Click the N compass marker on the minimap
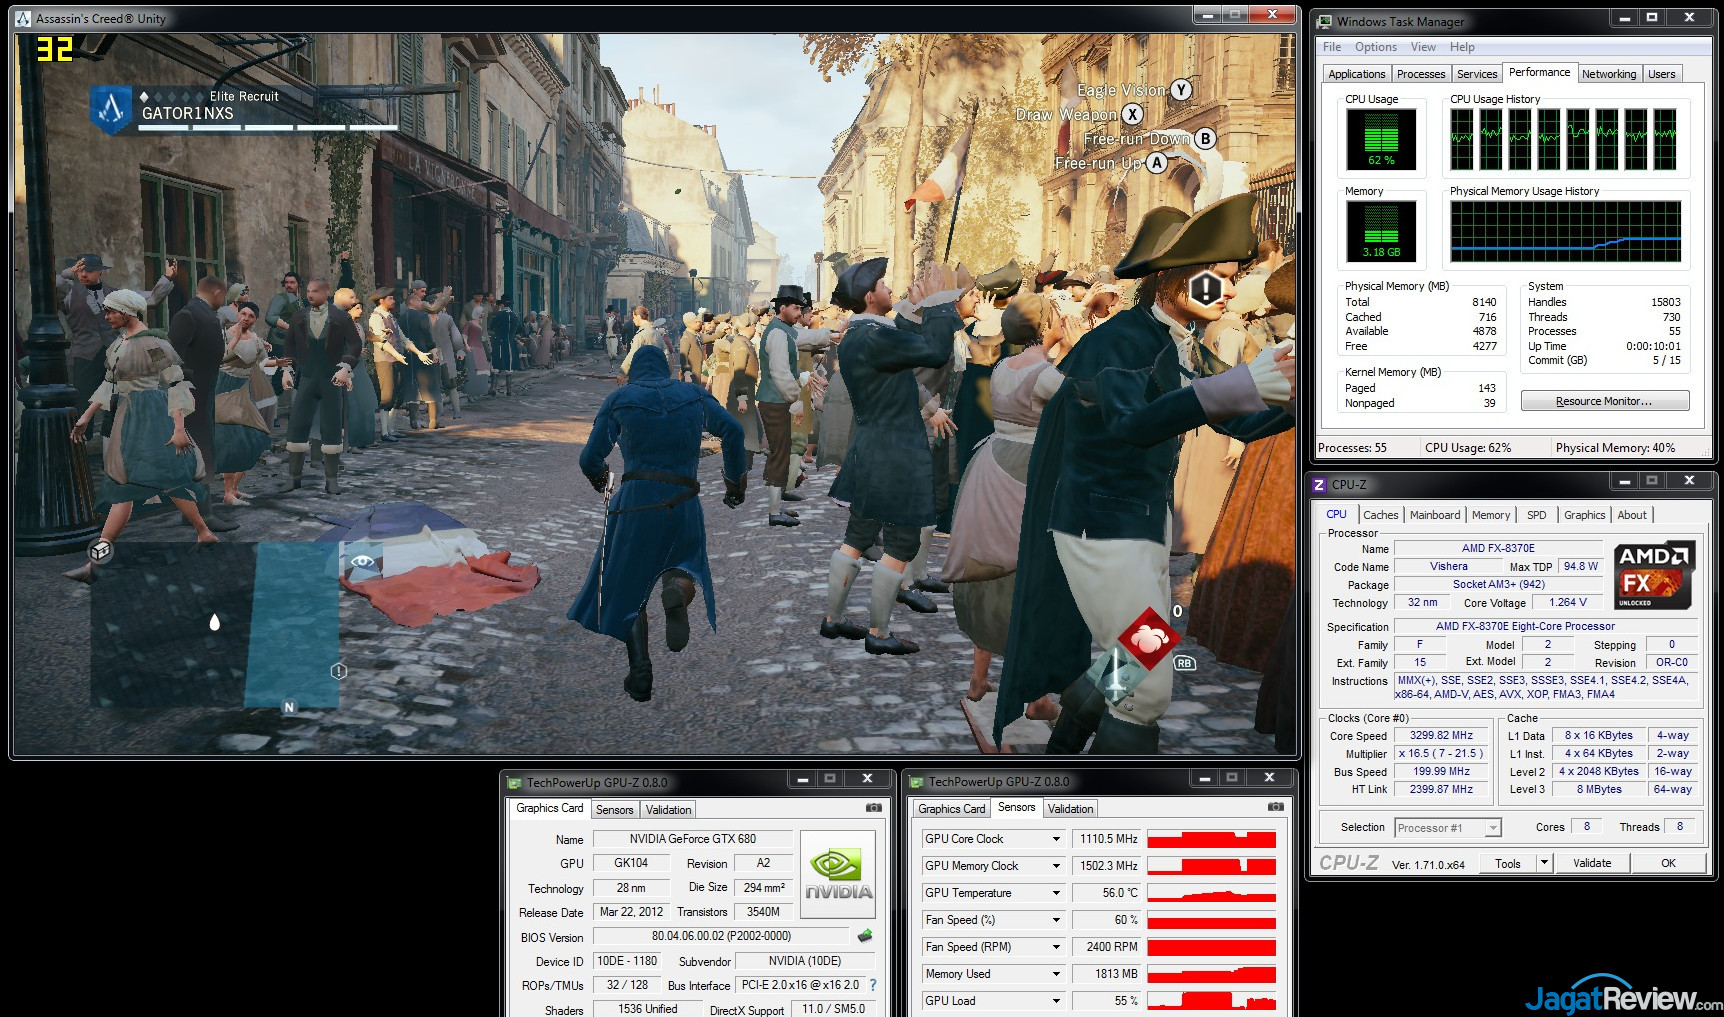This screenshot has height=1017, width=1724. pyautogui.click(x=289, y=707)
